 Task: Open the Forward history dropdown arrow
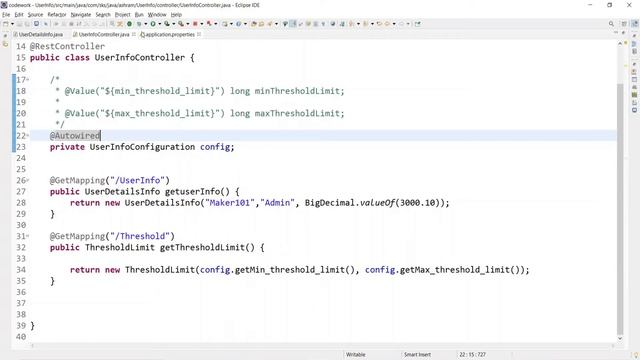408,24
